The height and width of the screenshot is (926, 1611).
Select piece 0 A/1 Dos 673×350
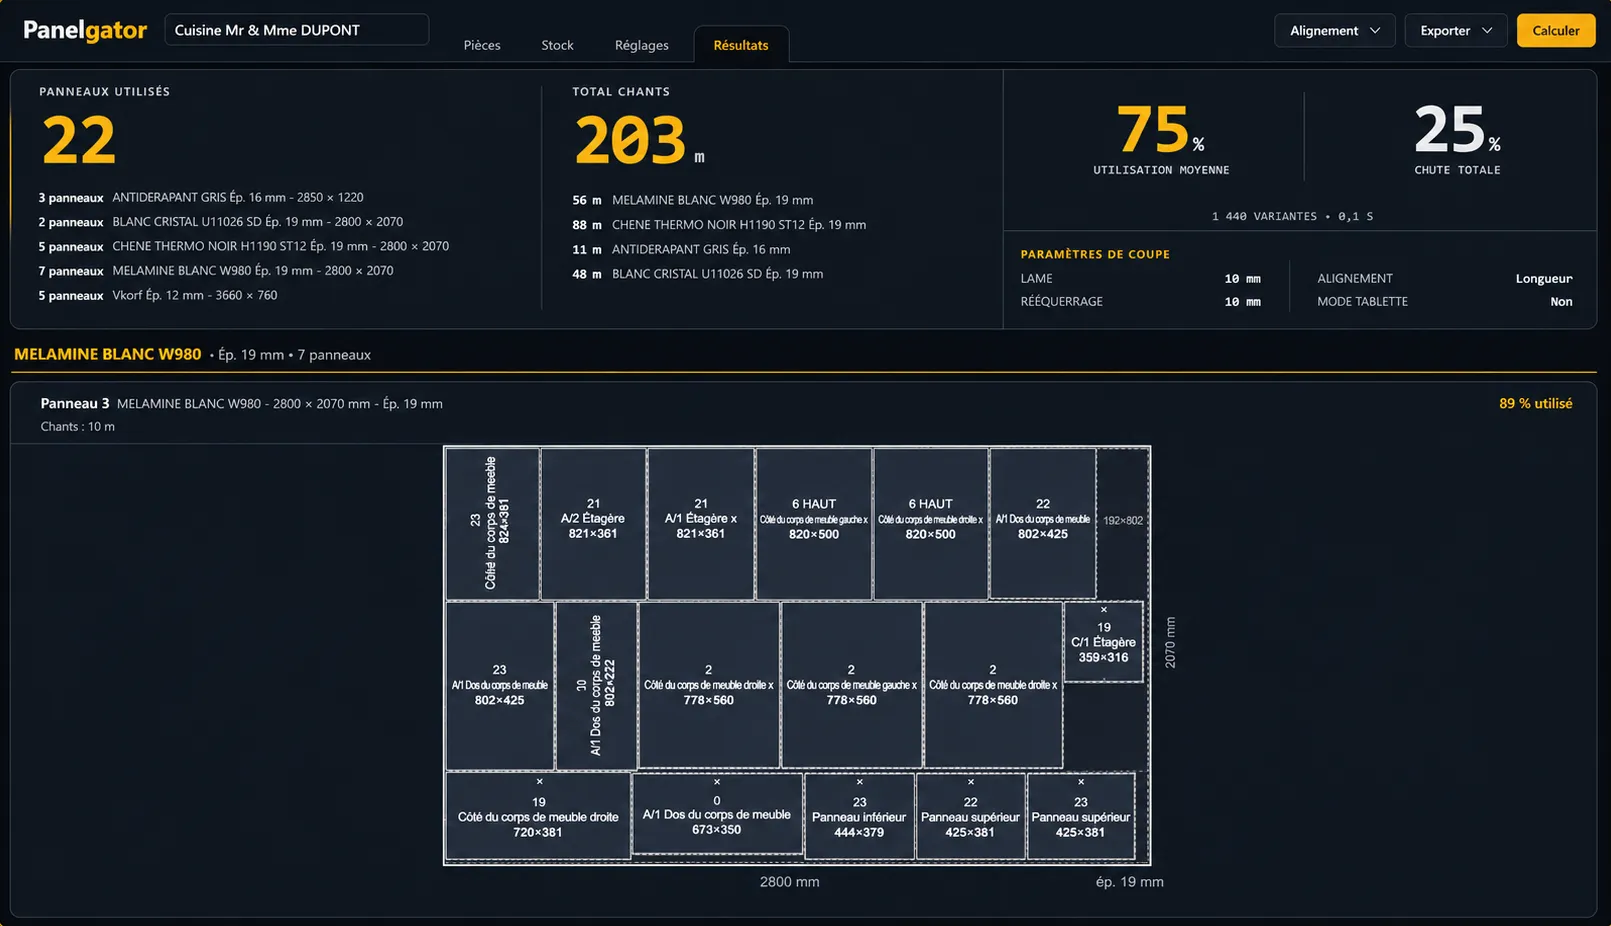717,814
